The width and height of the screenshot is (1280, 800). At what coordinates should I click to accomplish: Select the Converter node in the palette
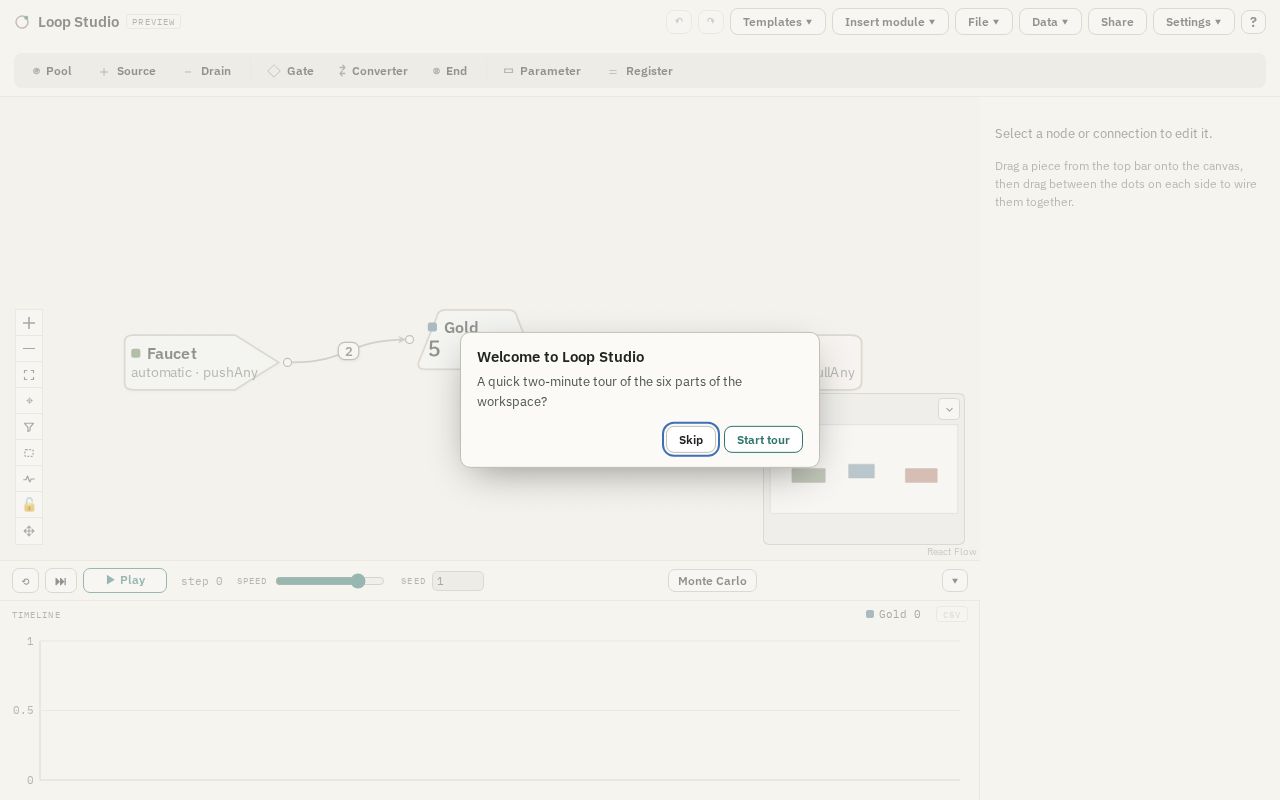(373, 71)
